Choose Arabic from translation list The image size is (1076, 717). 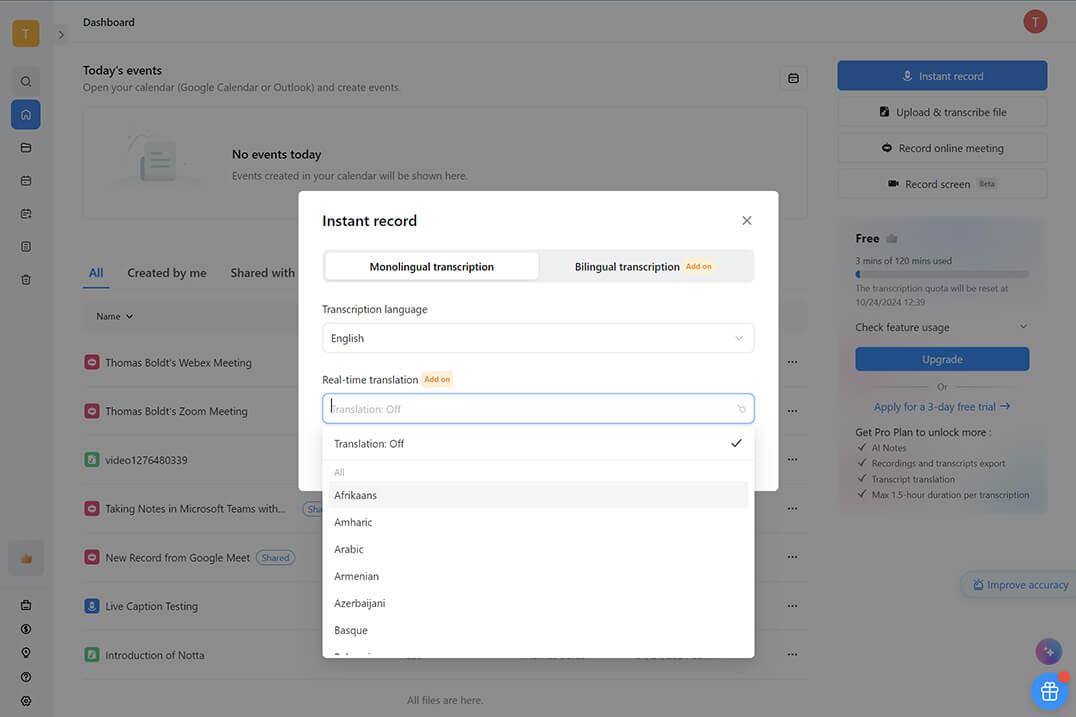coord(538,549)
